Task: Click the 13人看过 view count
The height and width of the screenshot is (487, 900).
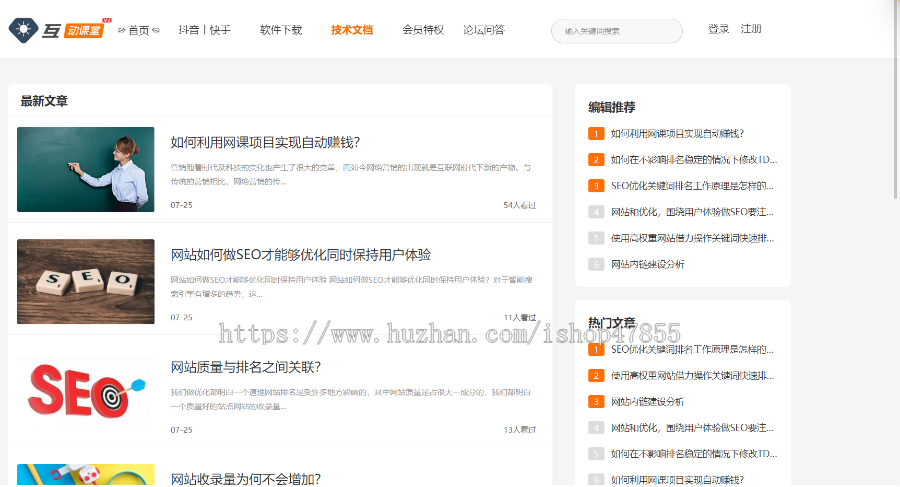Action: 519,430
